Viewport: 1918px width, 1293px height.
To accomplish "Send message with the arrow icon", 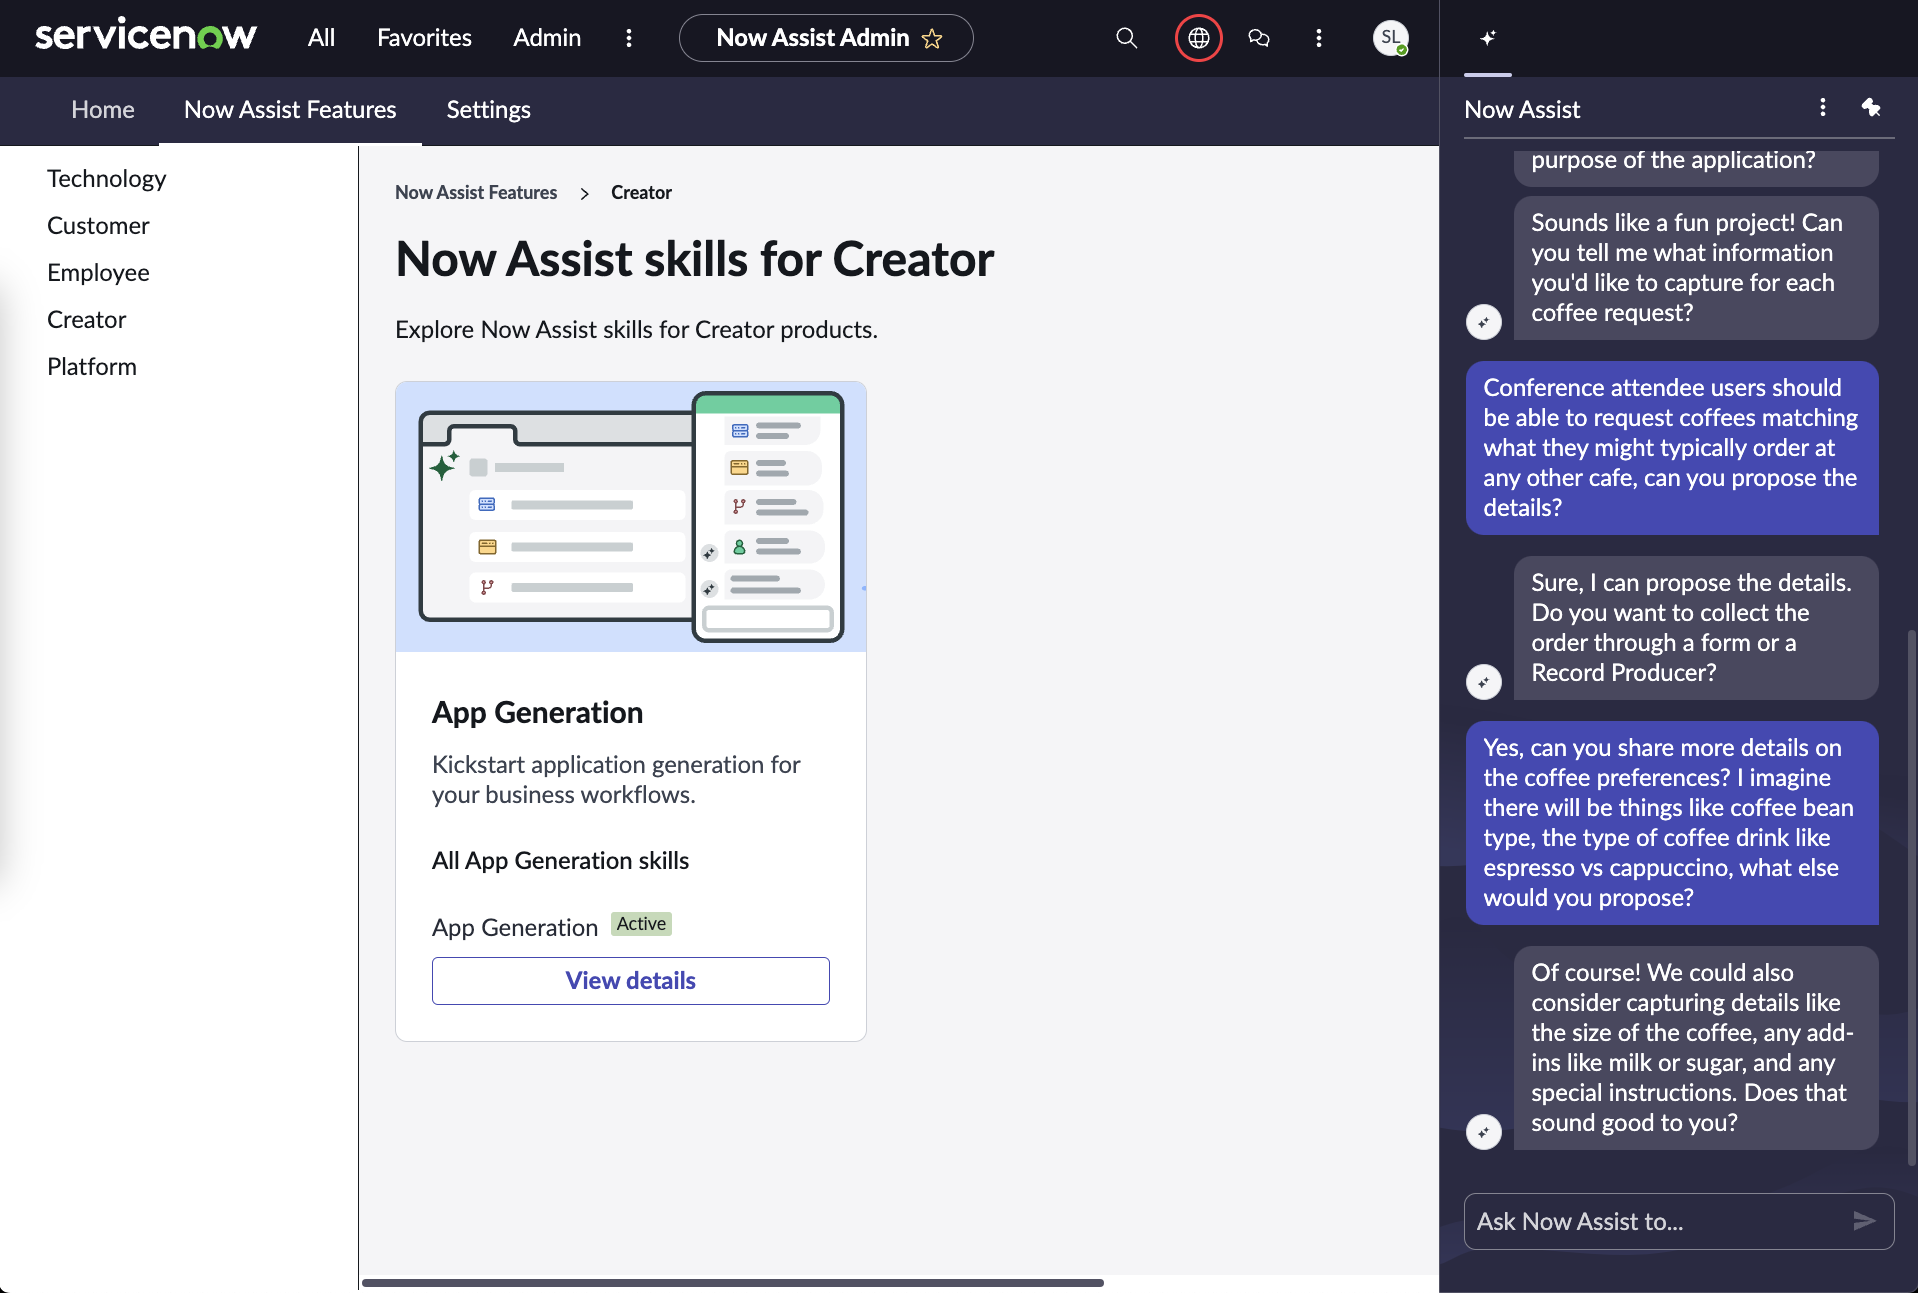I will 1864,1221.
